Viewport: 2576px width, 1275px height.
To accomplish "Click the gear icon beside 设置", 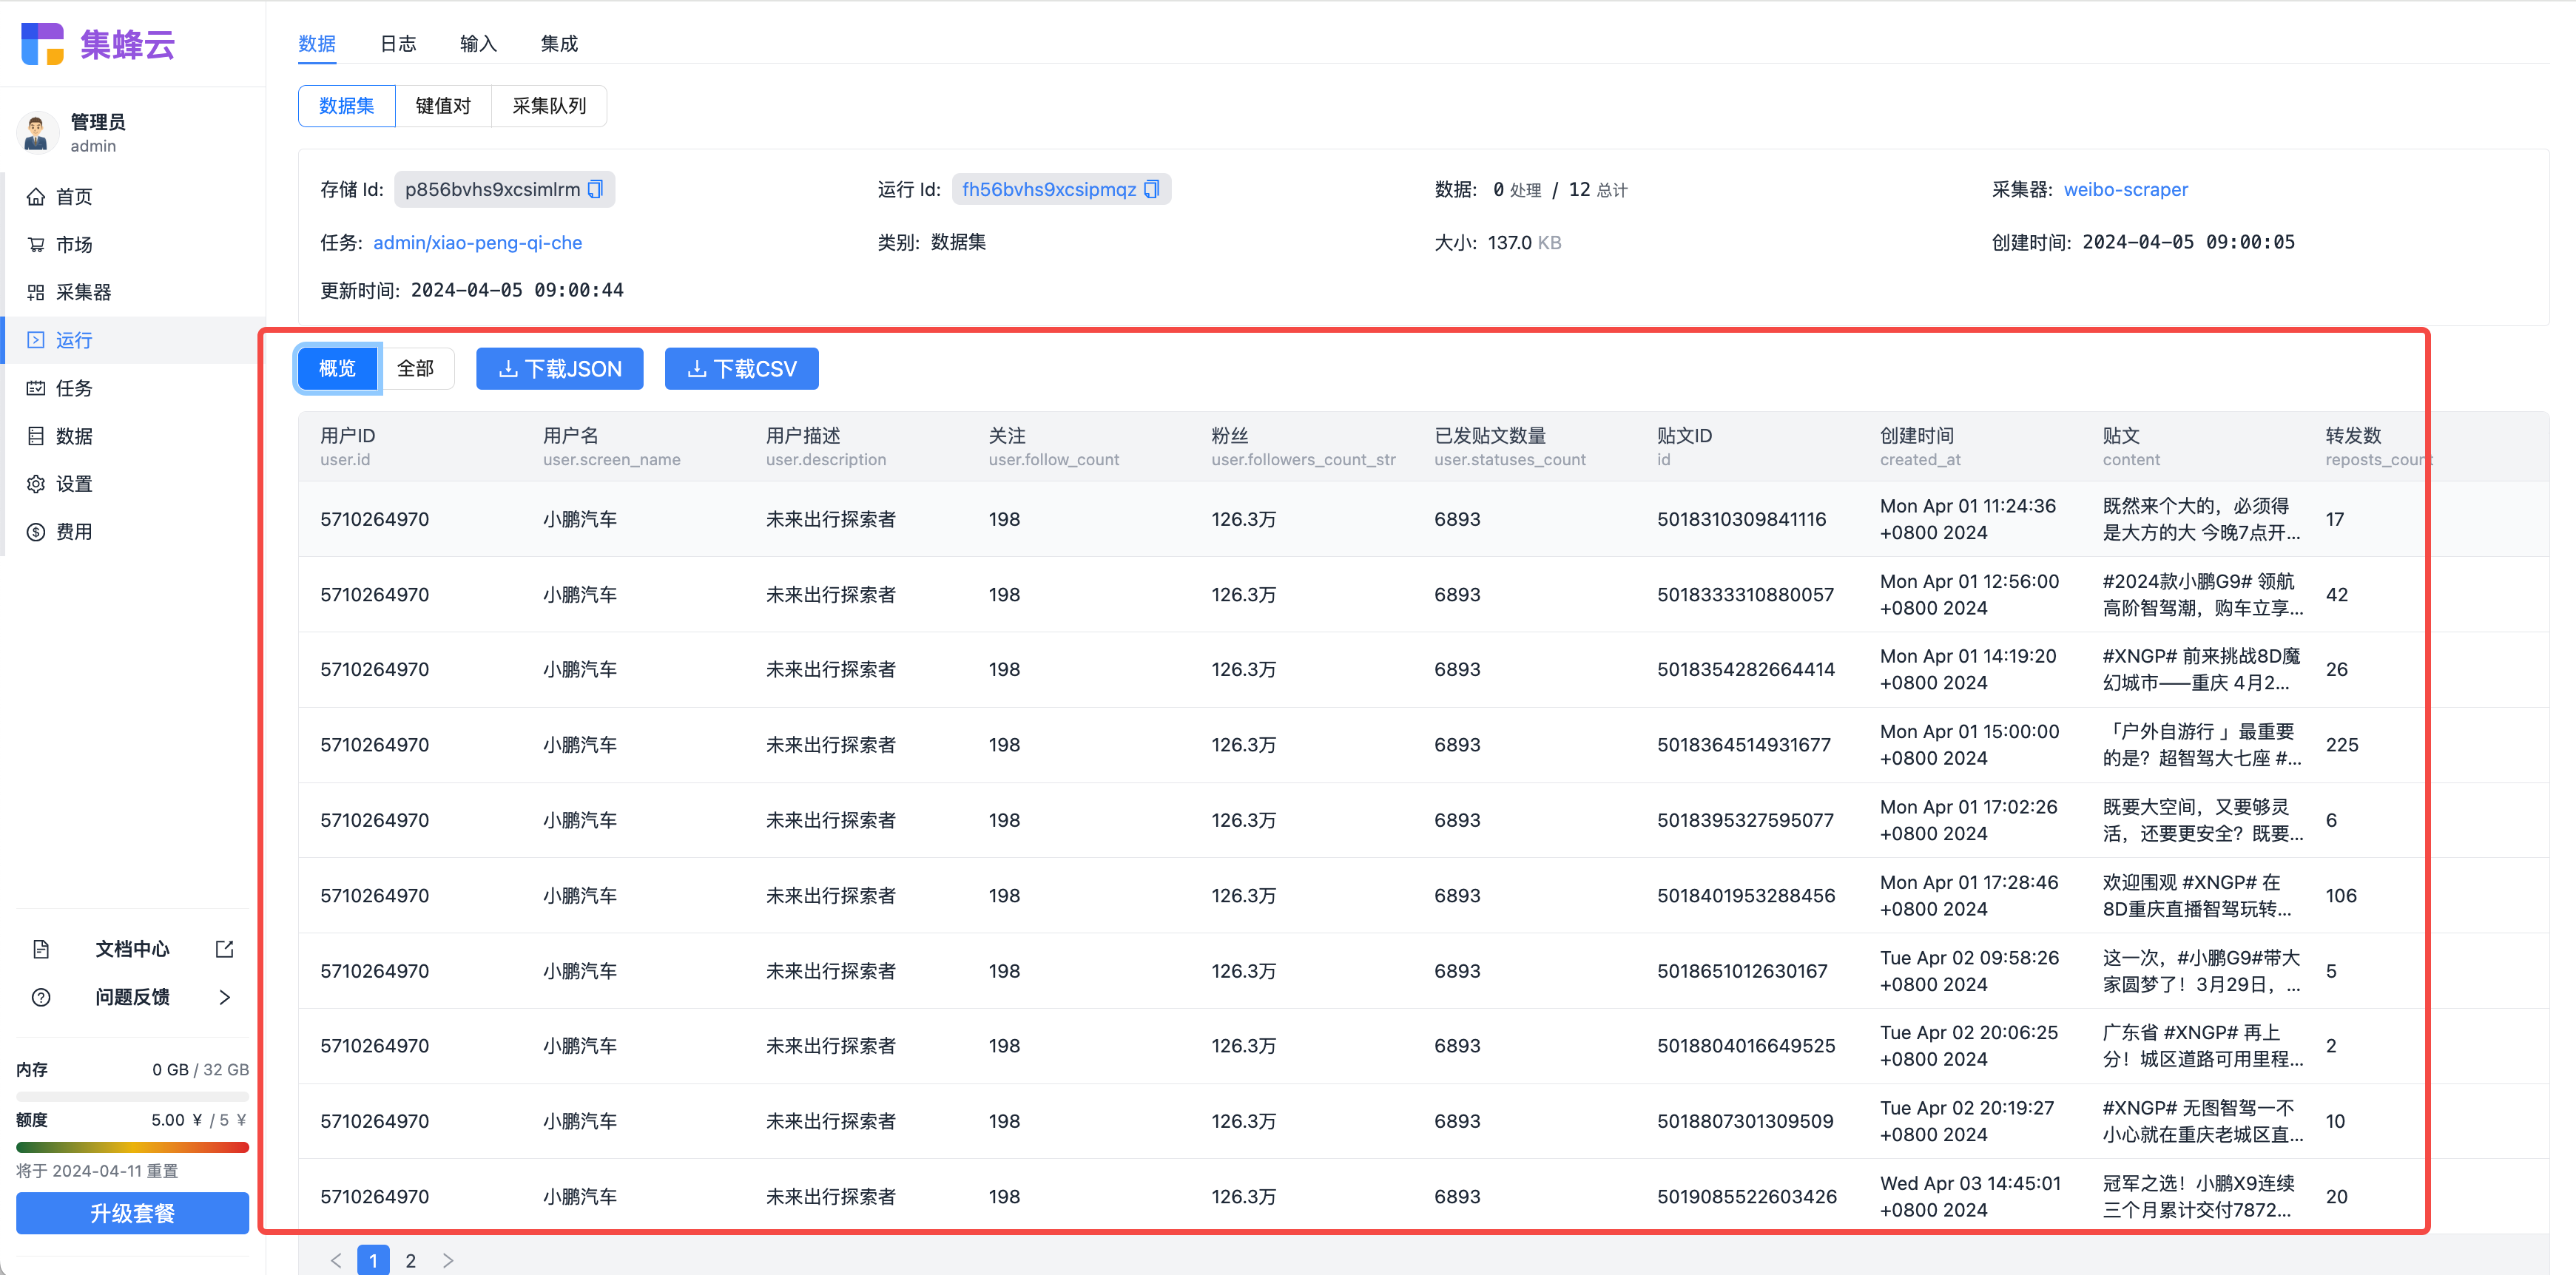I will pos(36,484).
